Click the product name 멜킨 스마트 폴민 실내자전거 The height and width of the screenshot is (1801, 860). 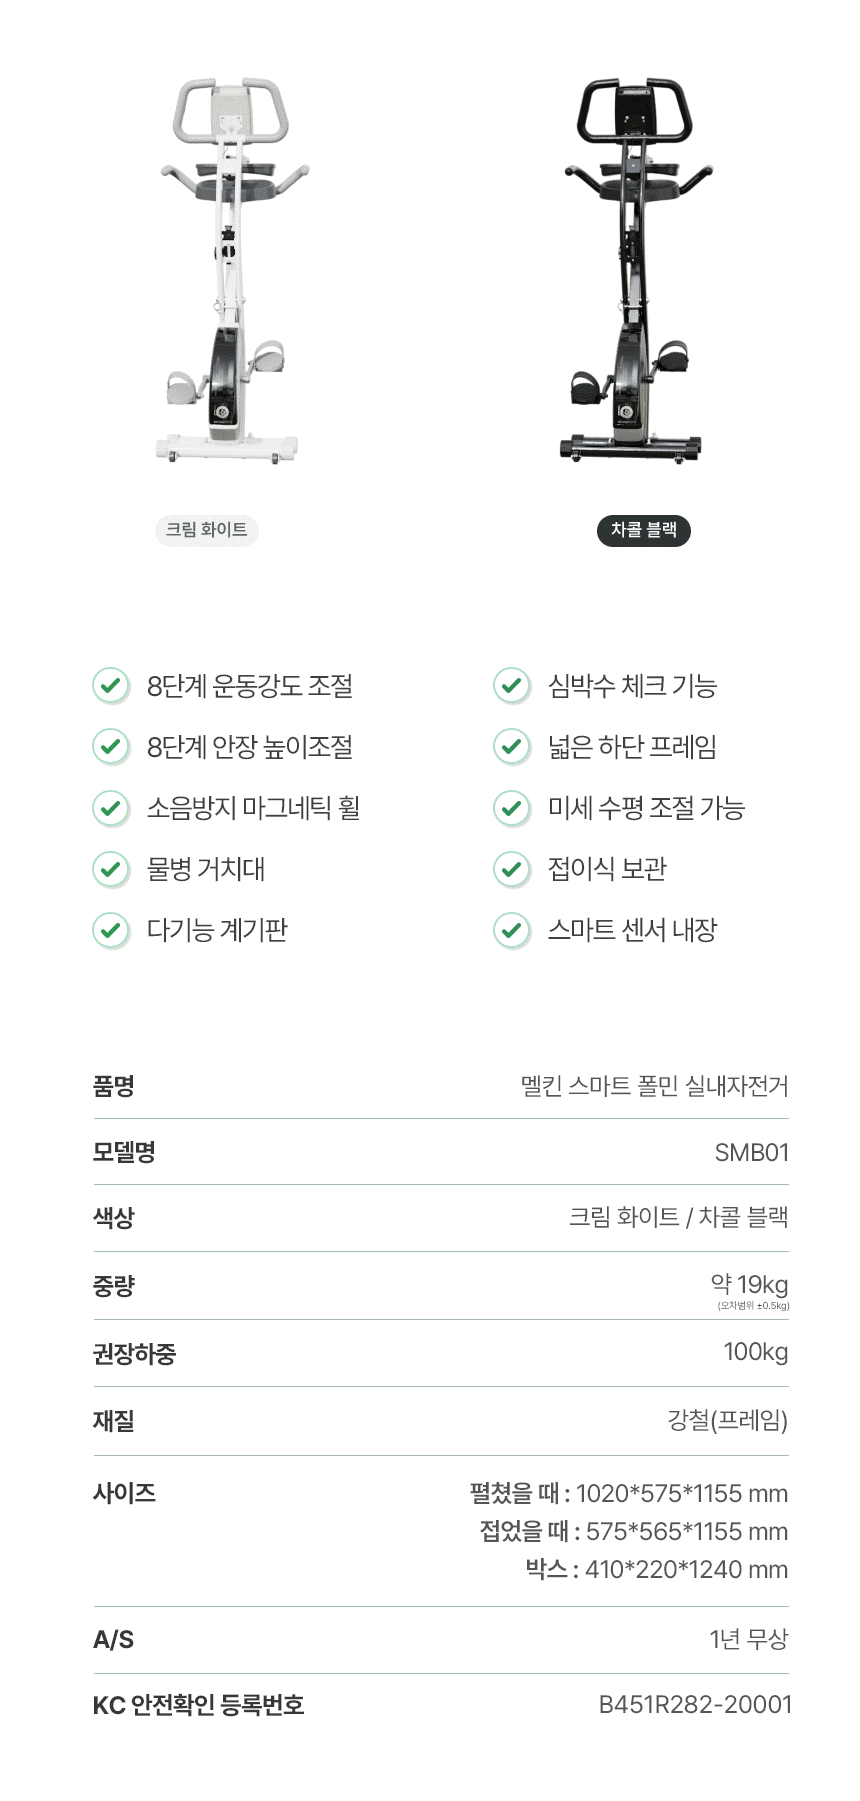pos(654,1086)
